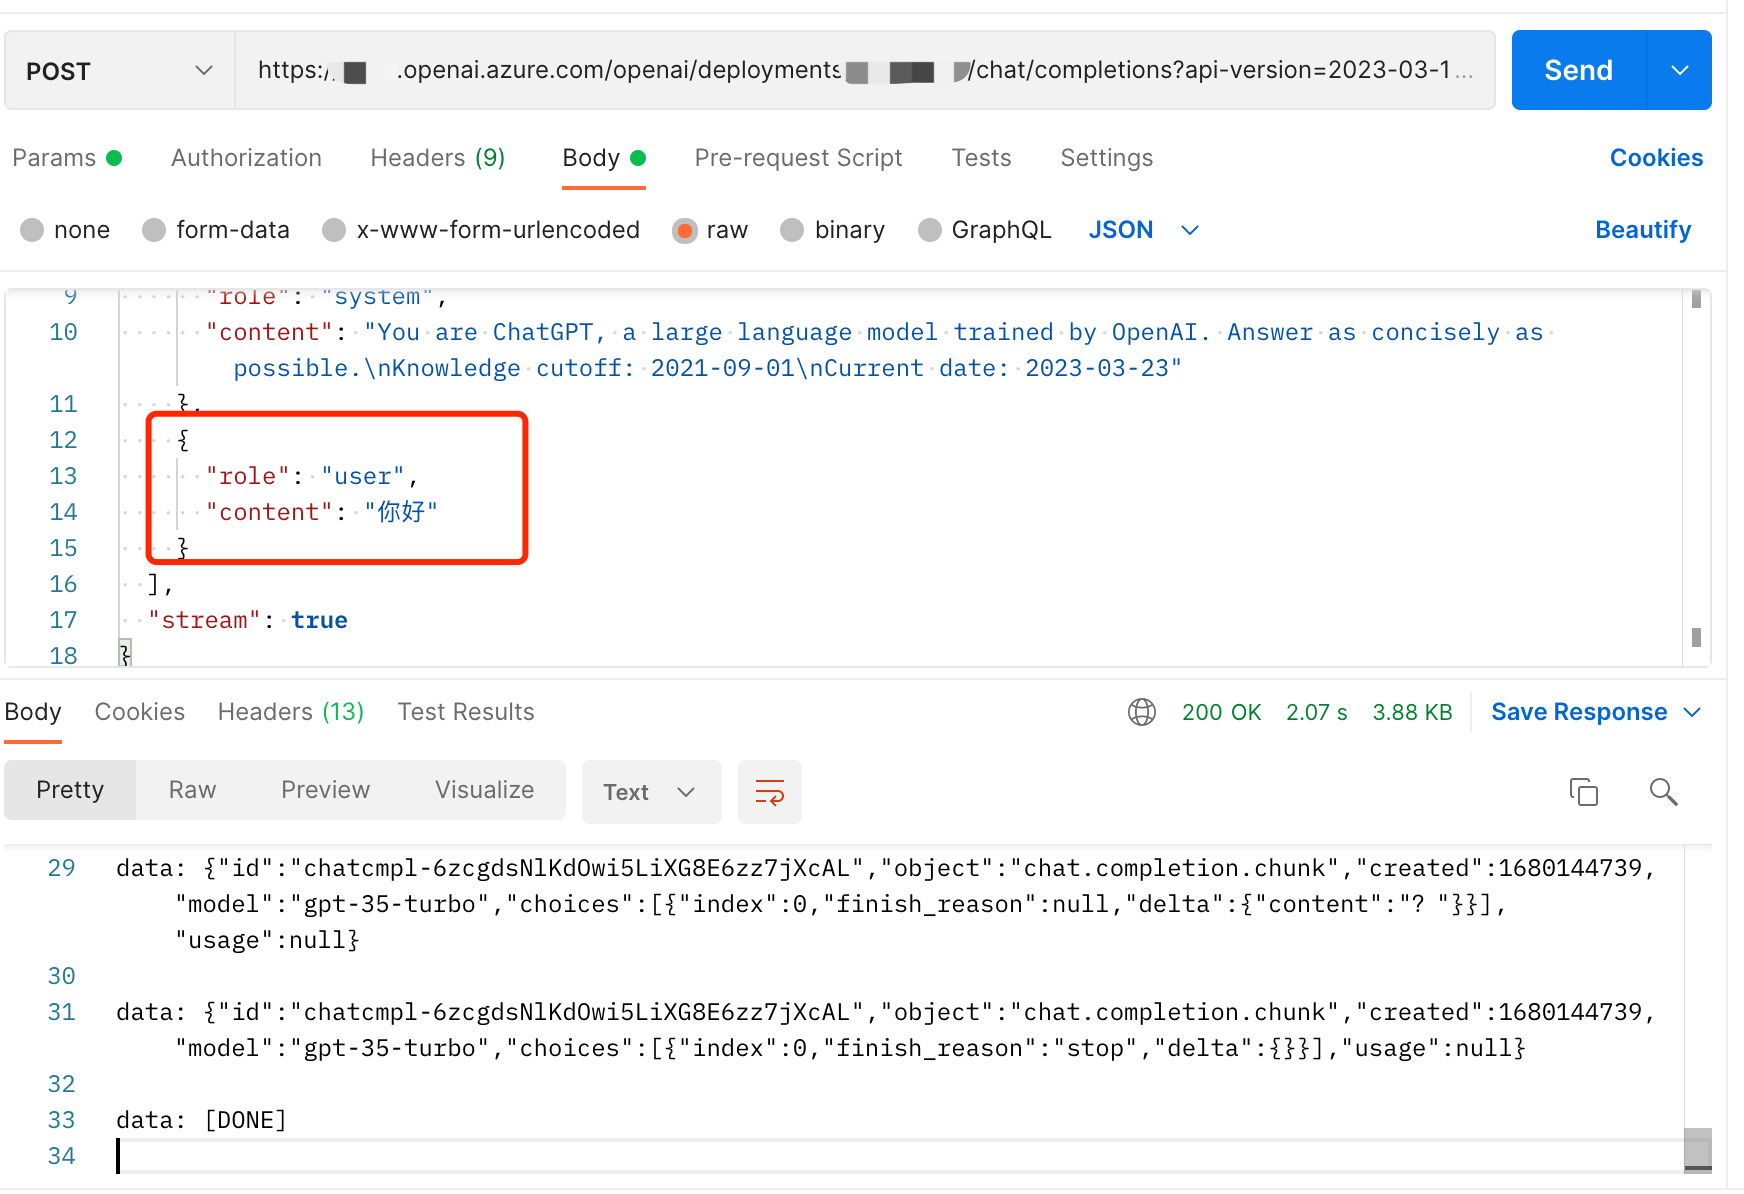This screenshot has height=1194, width=1744.
Task: Select the response Body tab
Action: [x=33, y=712]
